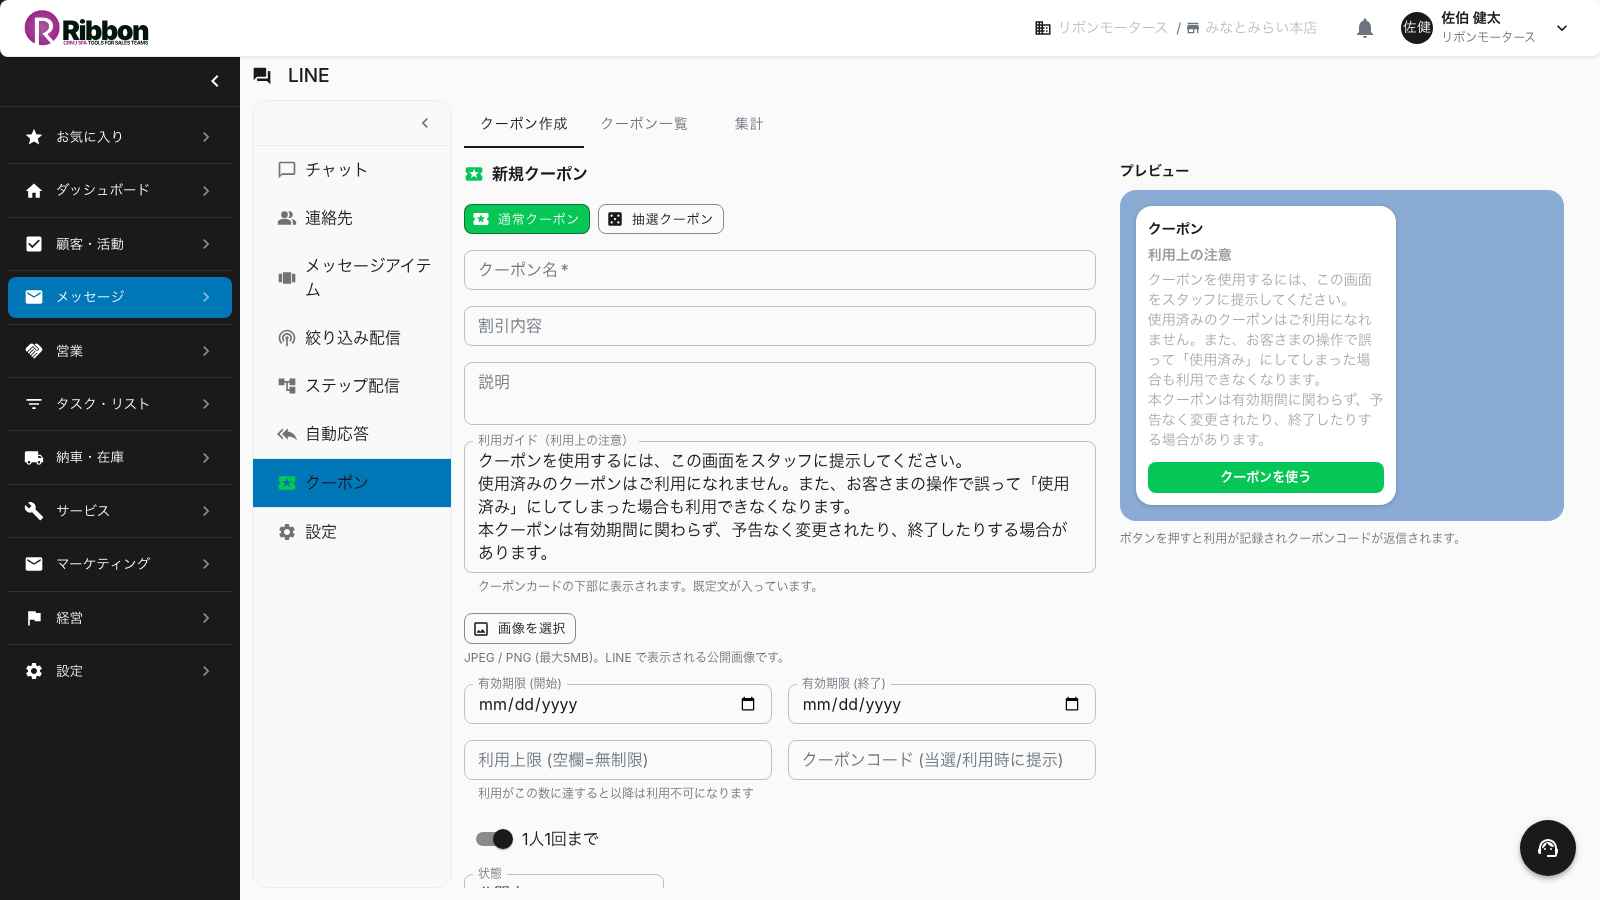The width and height of the screenshot is (1600, 900).
Task: Click the list icon for タスク・リスト
Action: click(x=34, y=404)
